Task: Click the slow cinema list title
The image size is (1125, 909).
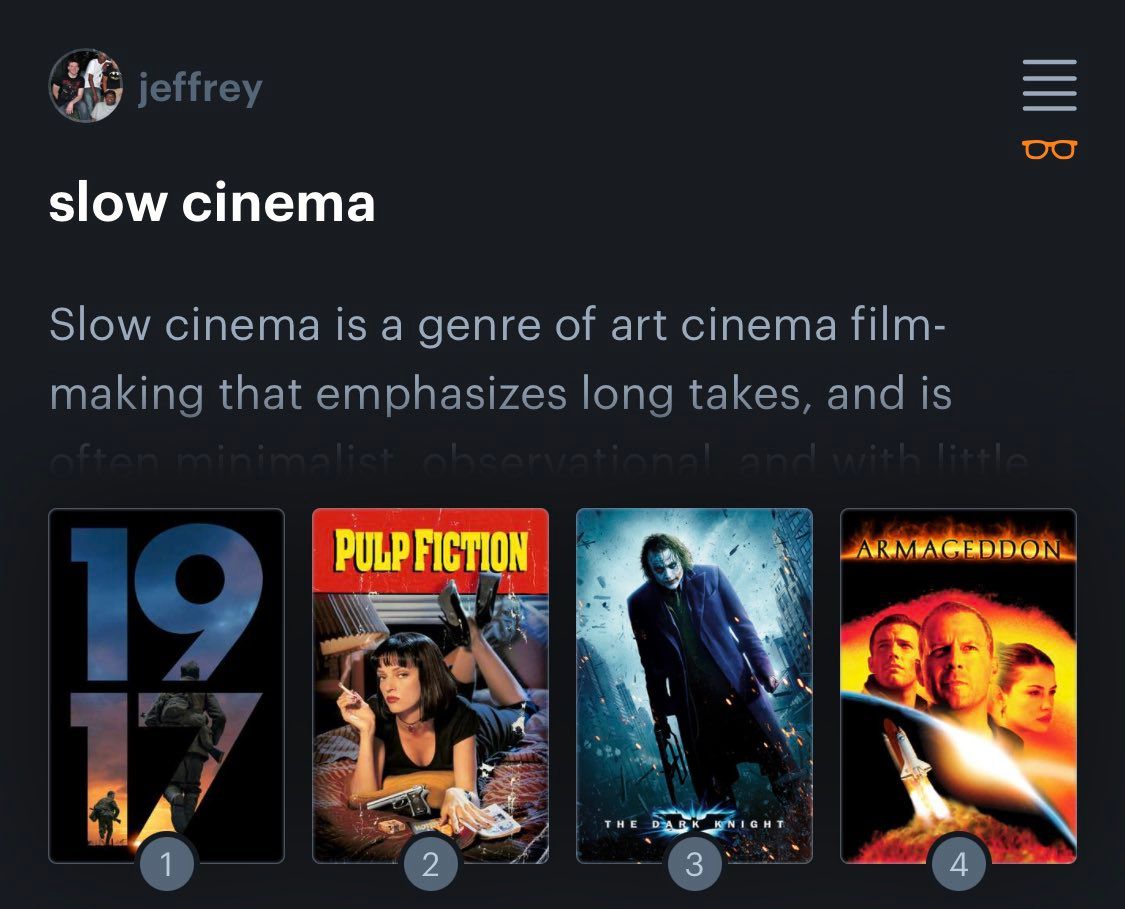Action: [x=212, y=203]
